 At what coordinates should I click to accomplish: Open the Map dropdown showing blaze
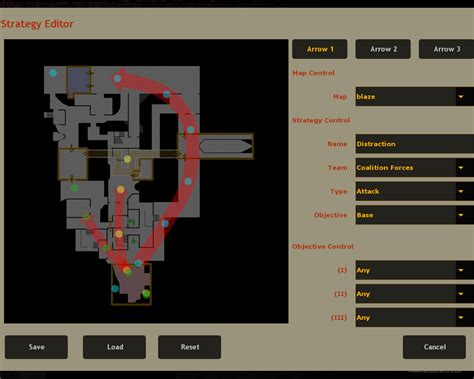(415, 97)
